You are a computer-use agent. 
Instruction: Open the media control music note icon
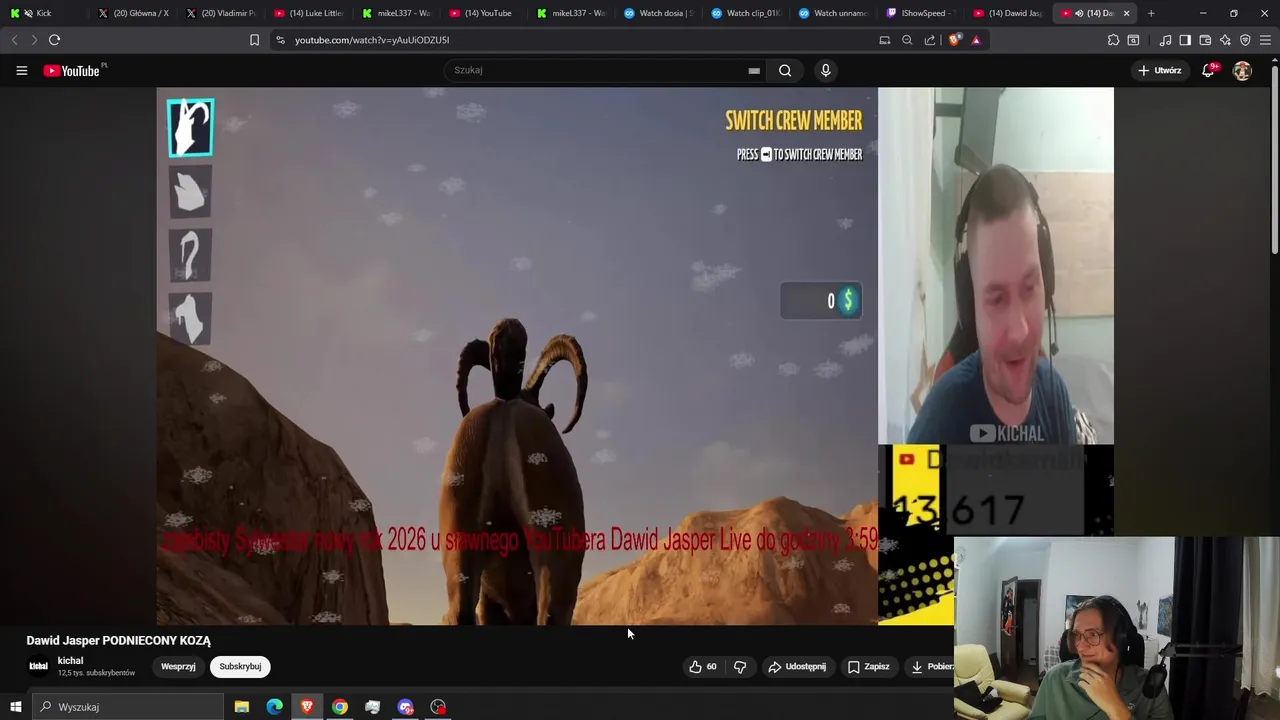1165,40
